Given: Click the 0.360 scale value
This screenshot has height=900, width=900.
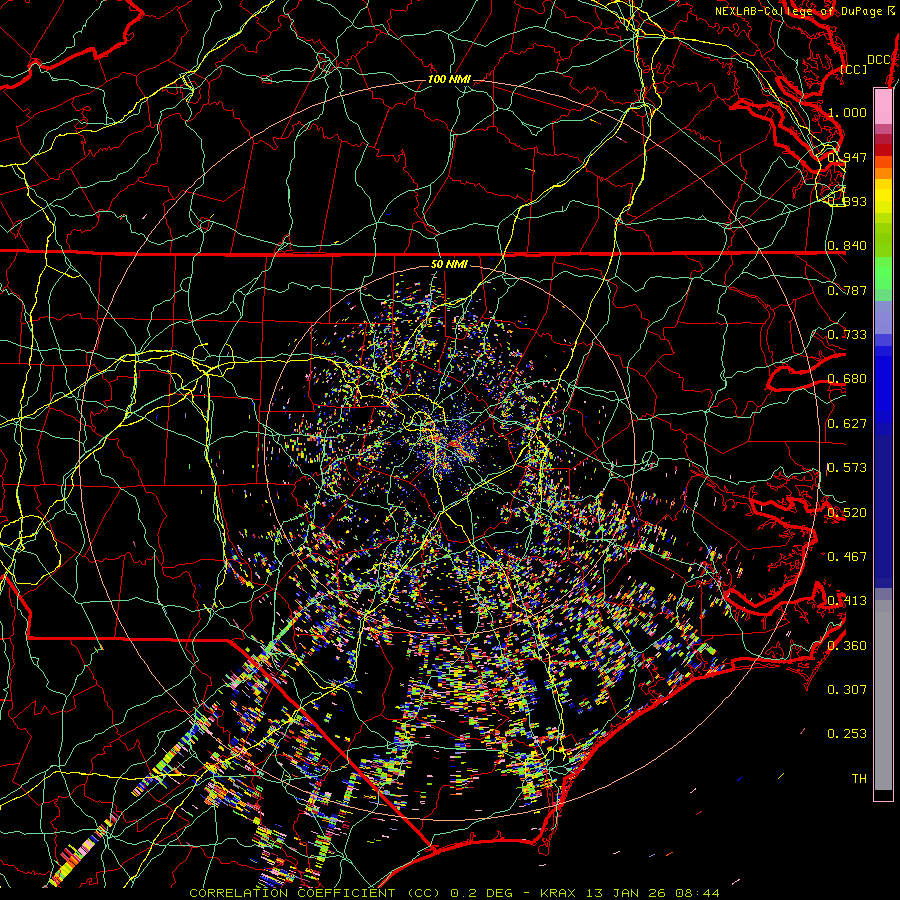Looking at the screenshot, I should coord(847,646).
